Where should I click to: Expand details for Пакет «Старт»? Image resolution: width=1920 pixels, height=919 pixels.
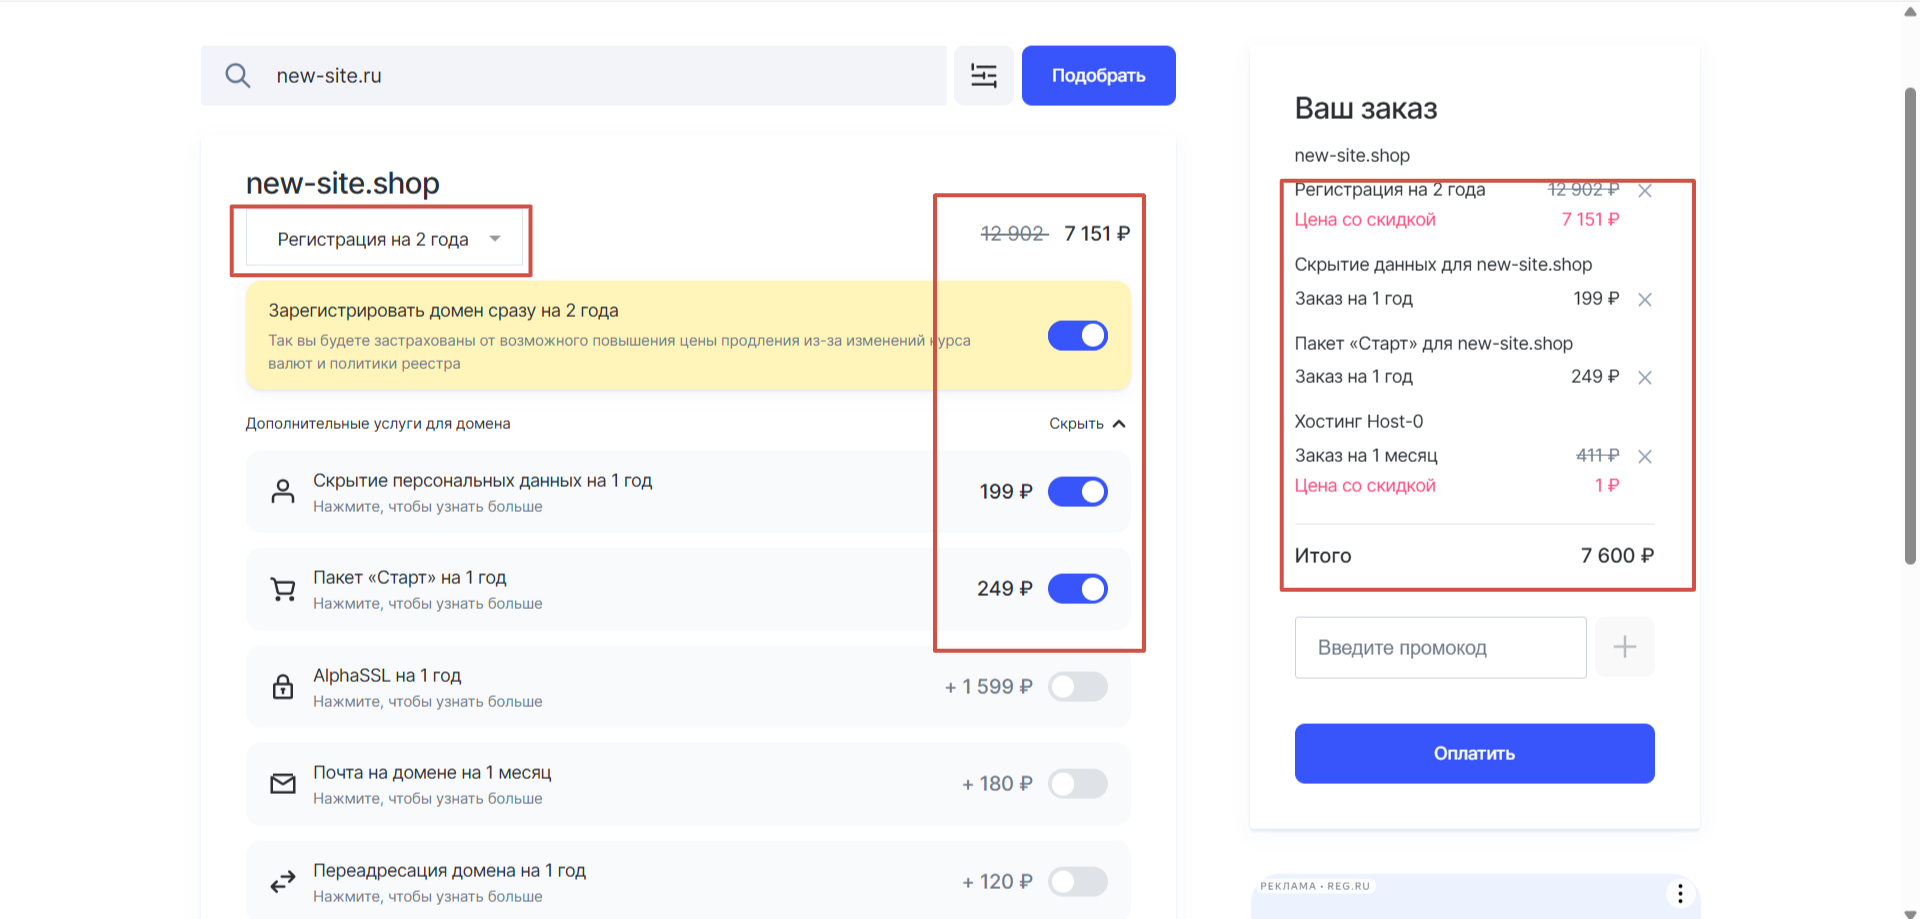point(427,603)
